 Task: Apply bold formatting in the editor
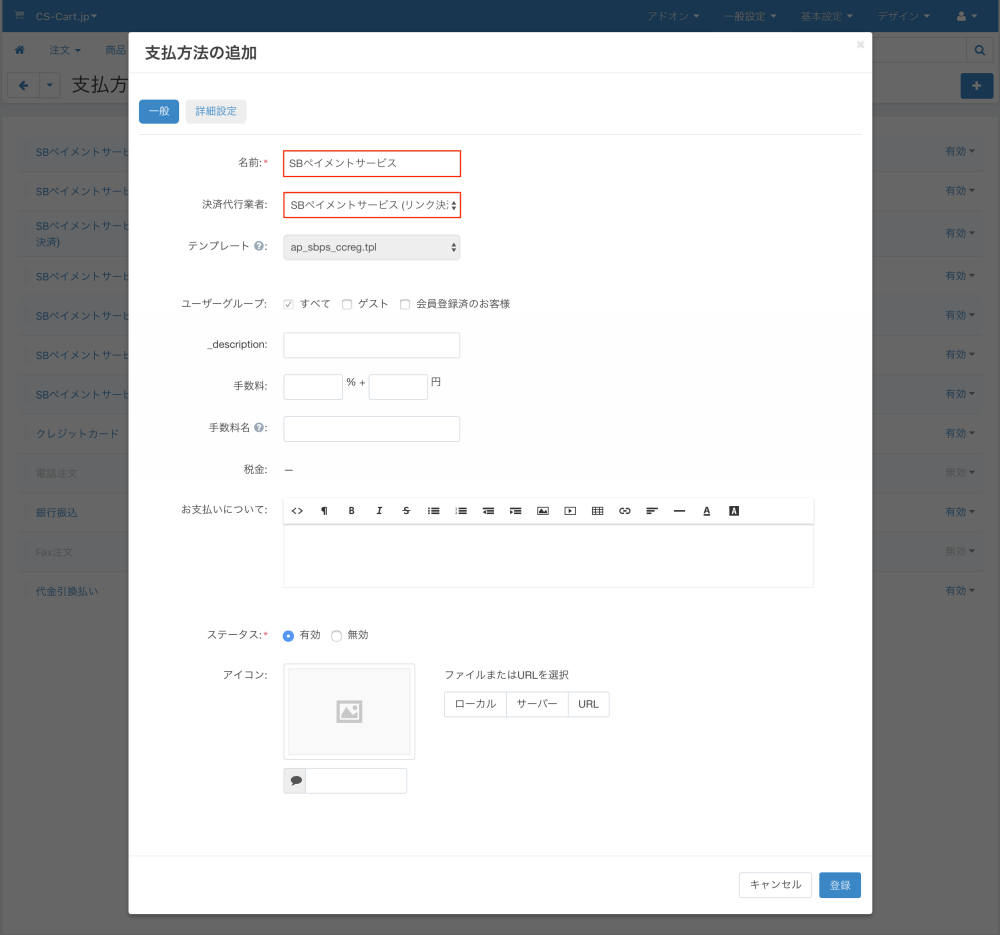pos(351,511)
